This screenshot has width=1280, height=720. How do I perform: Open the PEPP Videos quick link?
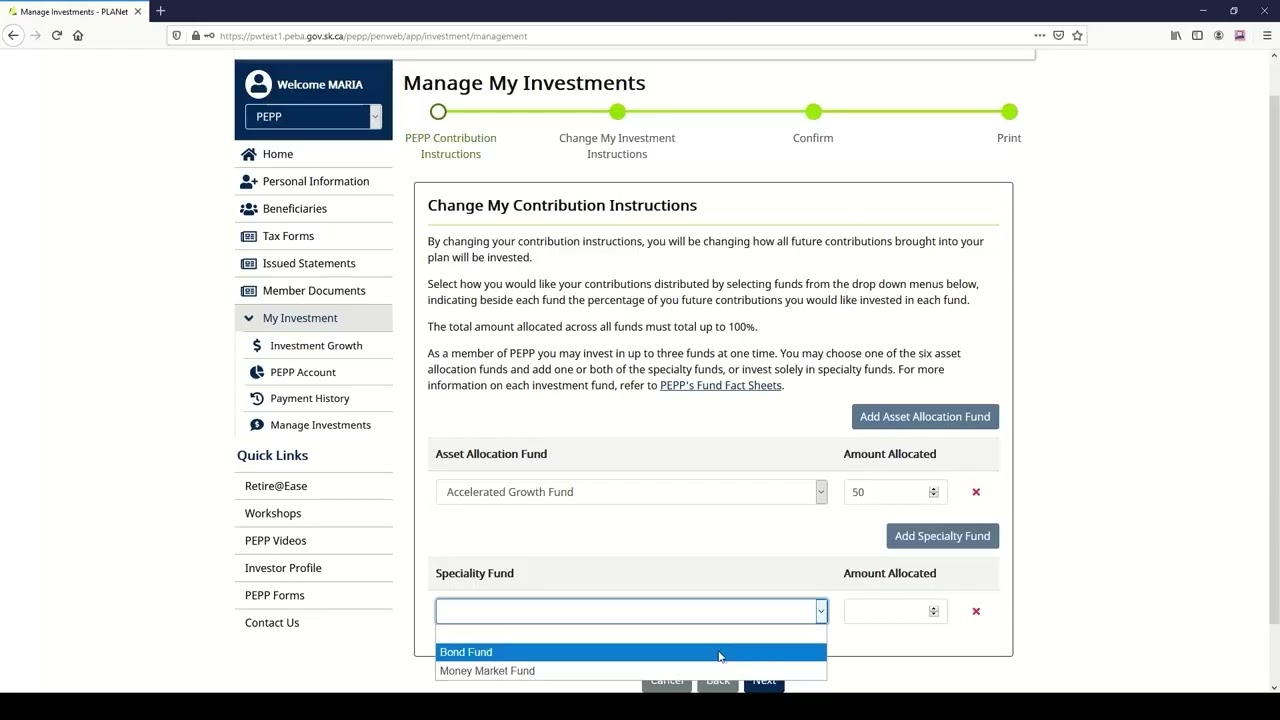coord(276,541)
